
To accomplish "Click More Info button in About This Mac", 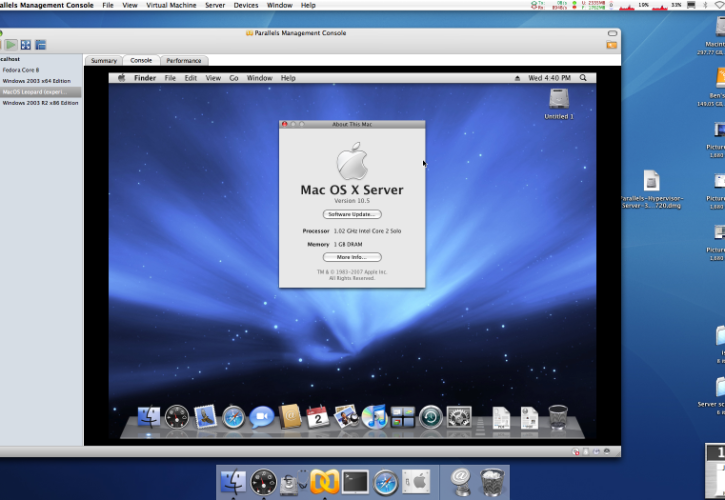I will point(352,257).
